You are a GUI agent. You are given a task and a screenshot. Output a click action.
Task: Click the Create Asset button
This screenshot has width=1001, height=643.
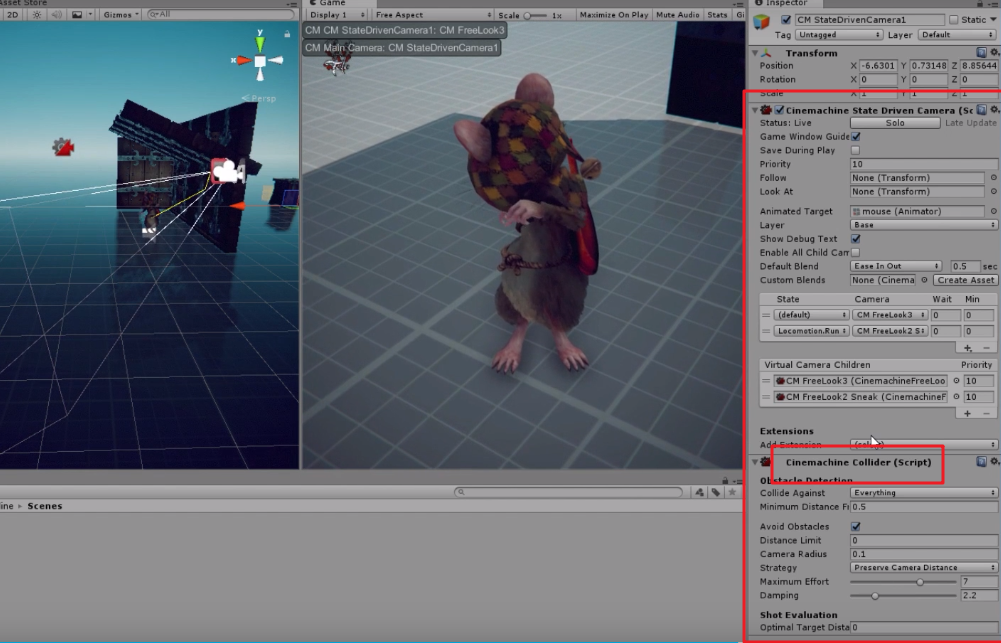point(965,280)
